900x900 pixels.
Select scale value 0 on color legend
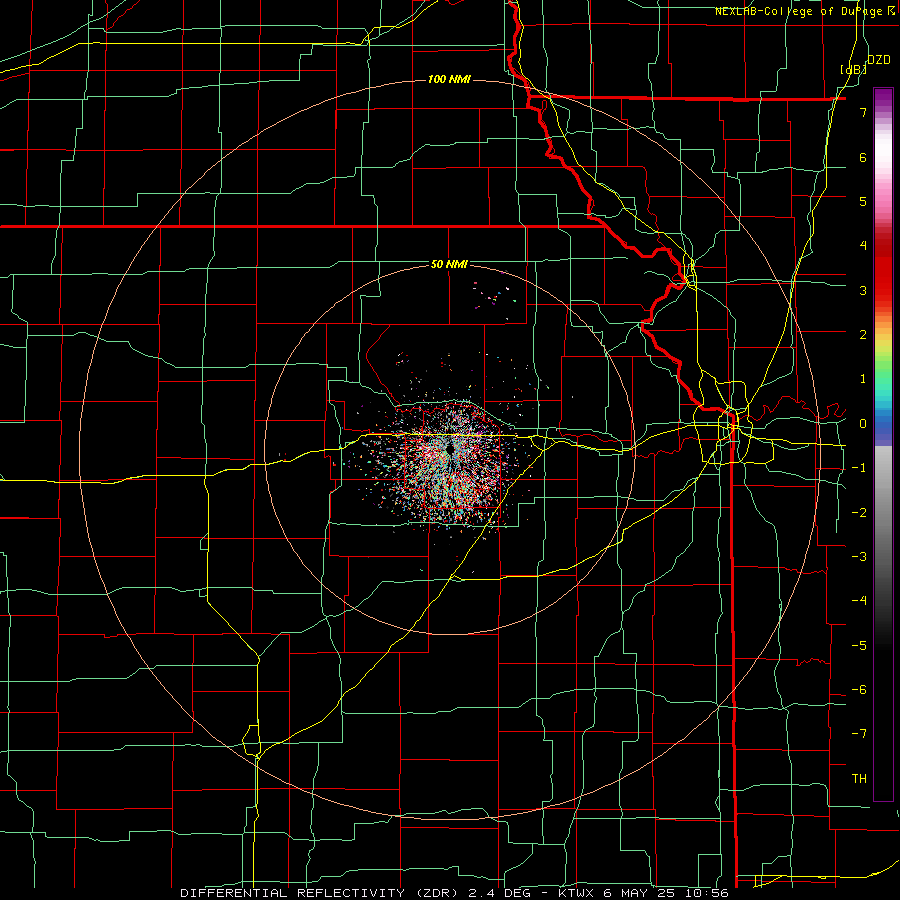coord(863,424)
